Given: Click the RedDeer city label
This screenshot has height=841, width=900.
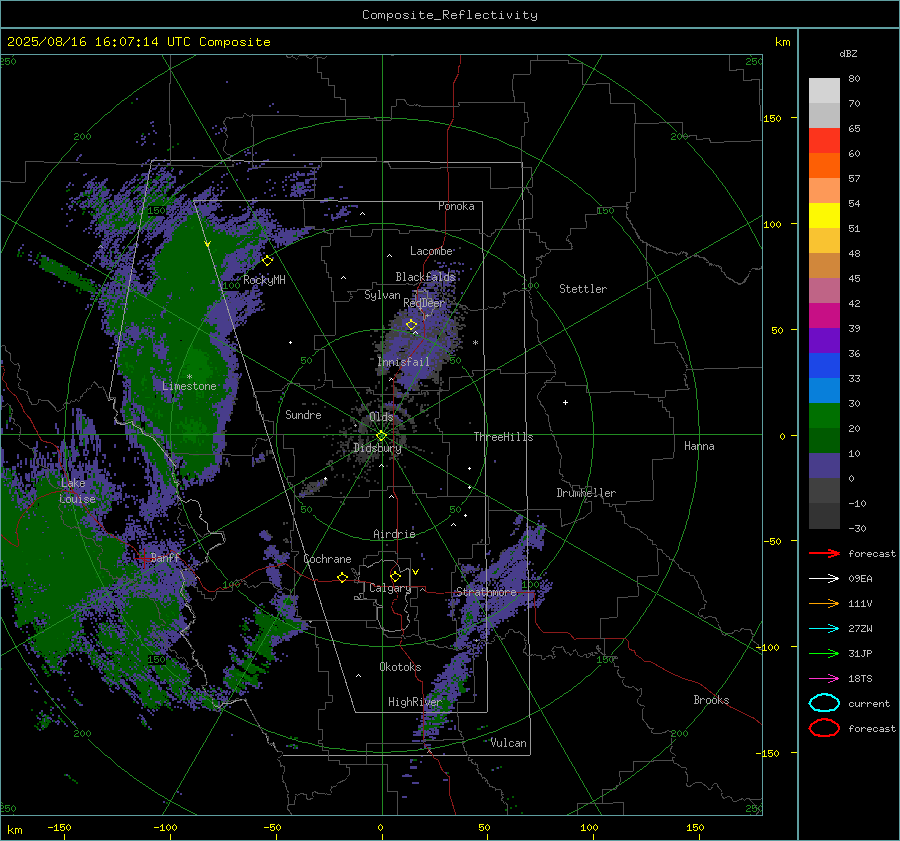Looking at the screenshot, I should point(424,303).
